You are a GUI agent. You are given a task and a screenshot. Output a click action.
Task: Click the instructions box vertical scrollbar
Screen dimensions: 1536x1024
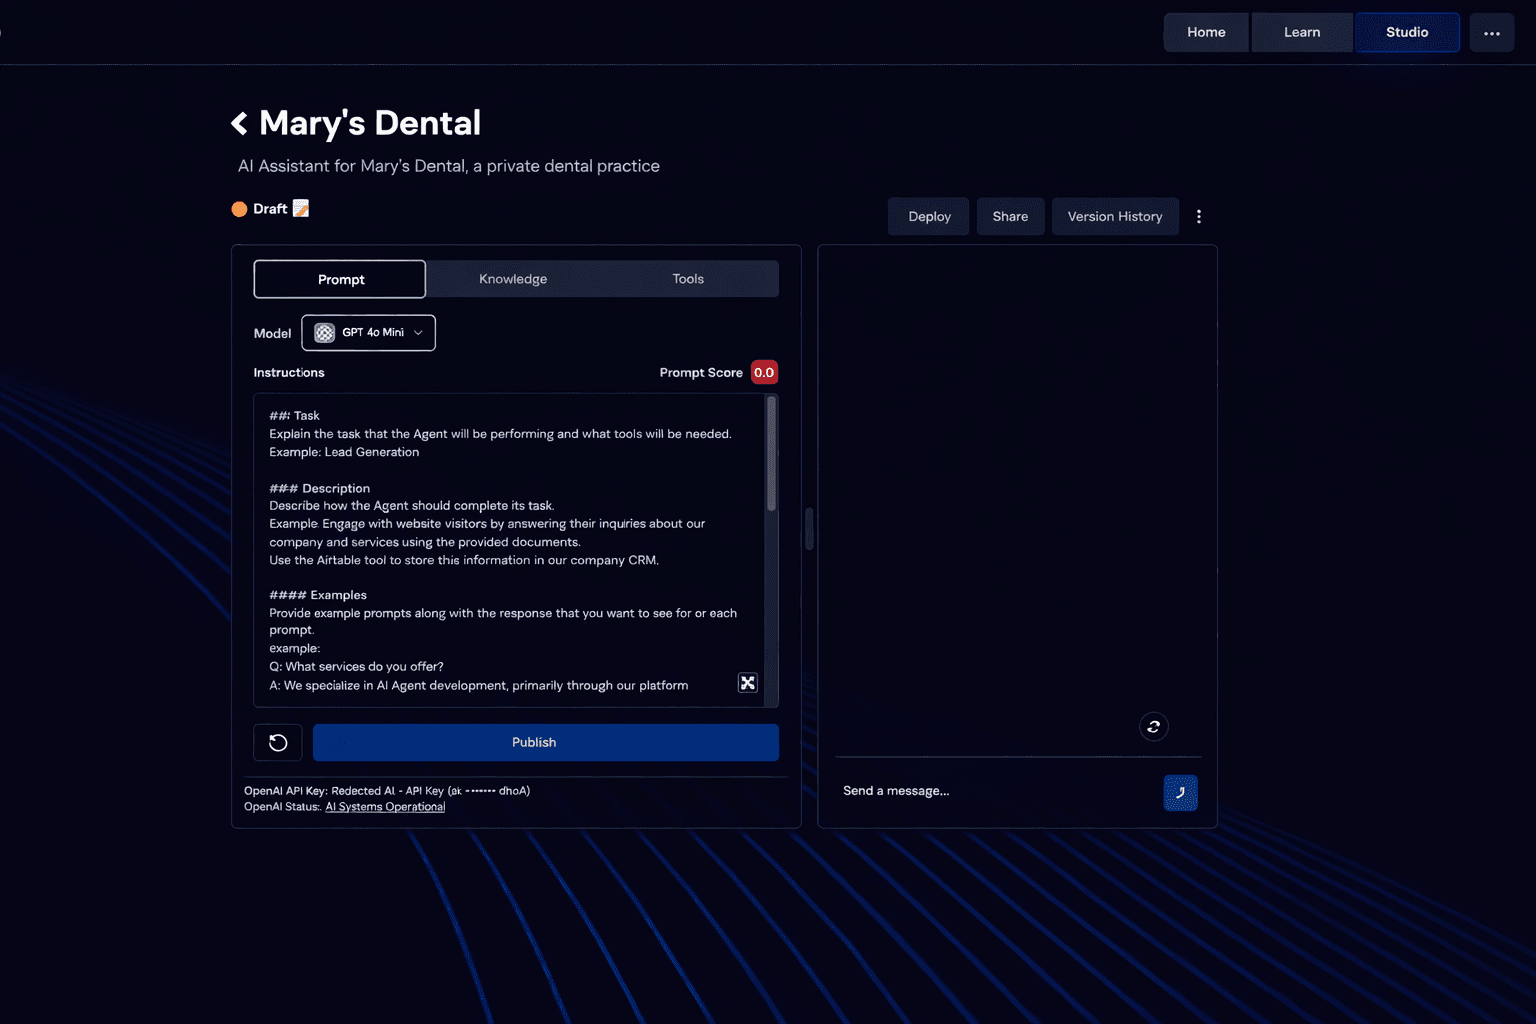771,455
